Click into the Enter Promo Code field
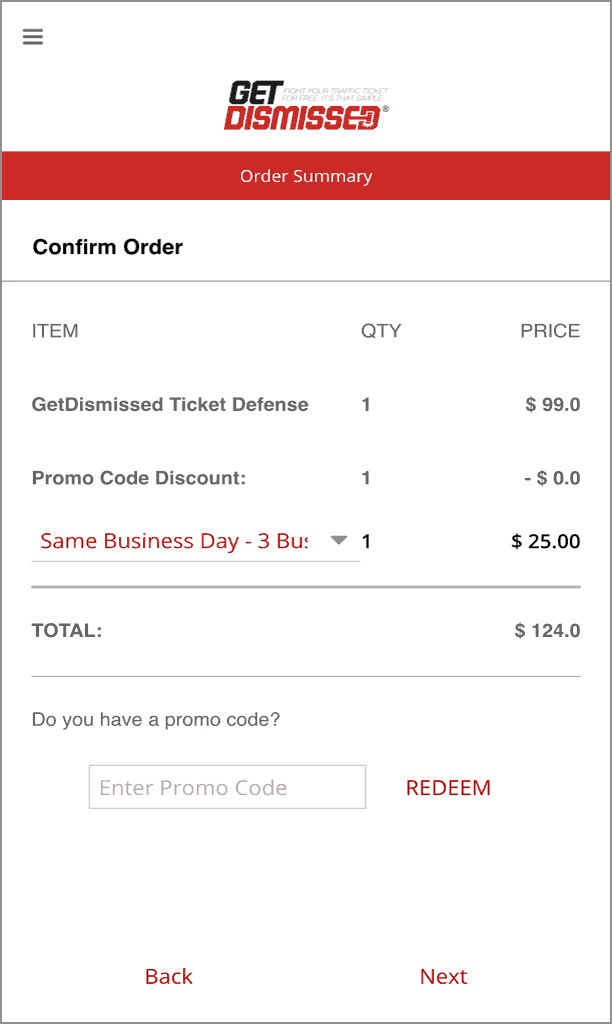Viewport: 612px width, 1024px height. (227, 787)
